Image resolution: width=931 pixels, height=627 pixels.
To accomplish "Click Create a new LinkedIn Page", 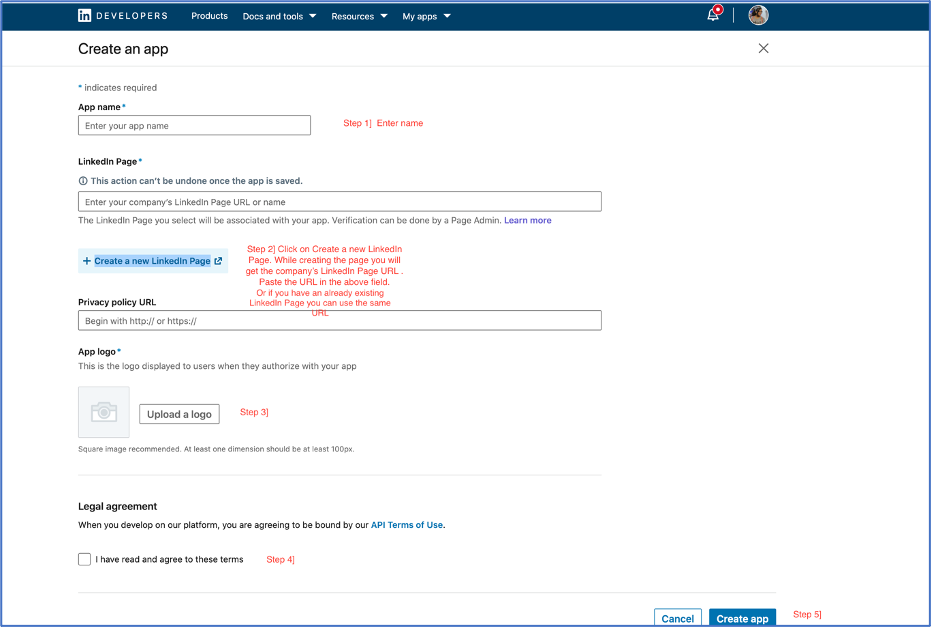I will (x=153, y=261).
